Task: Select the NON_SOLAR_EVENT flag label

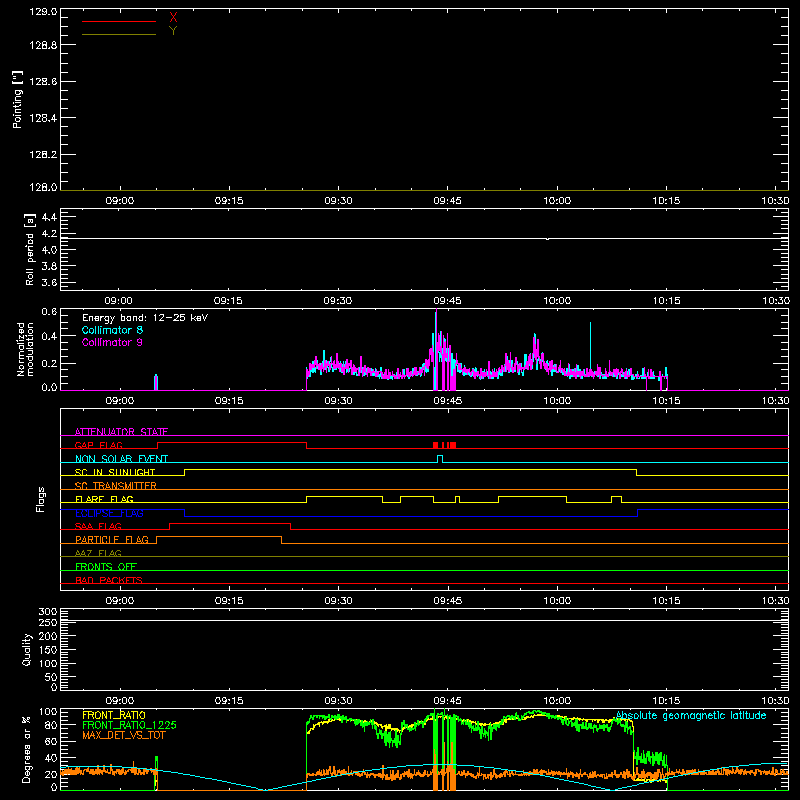Action: pyautogui.click(x=121, y=459)
